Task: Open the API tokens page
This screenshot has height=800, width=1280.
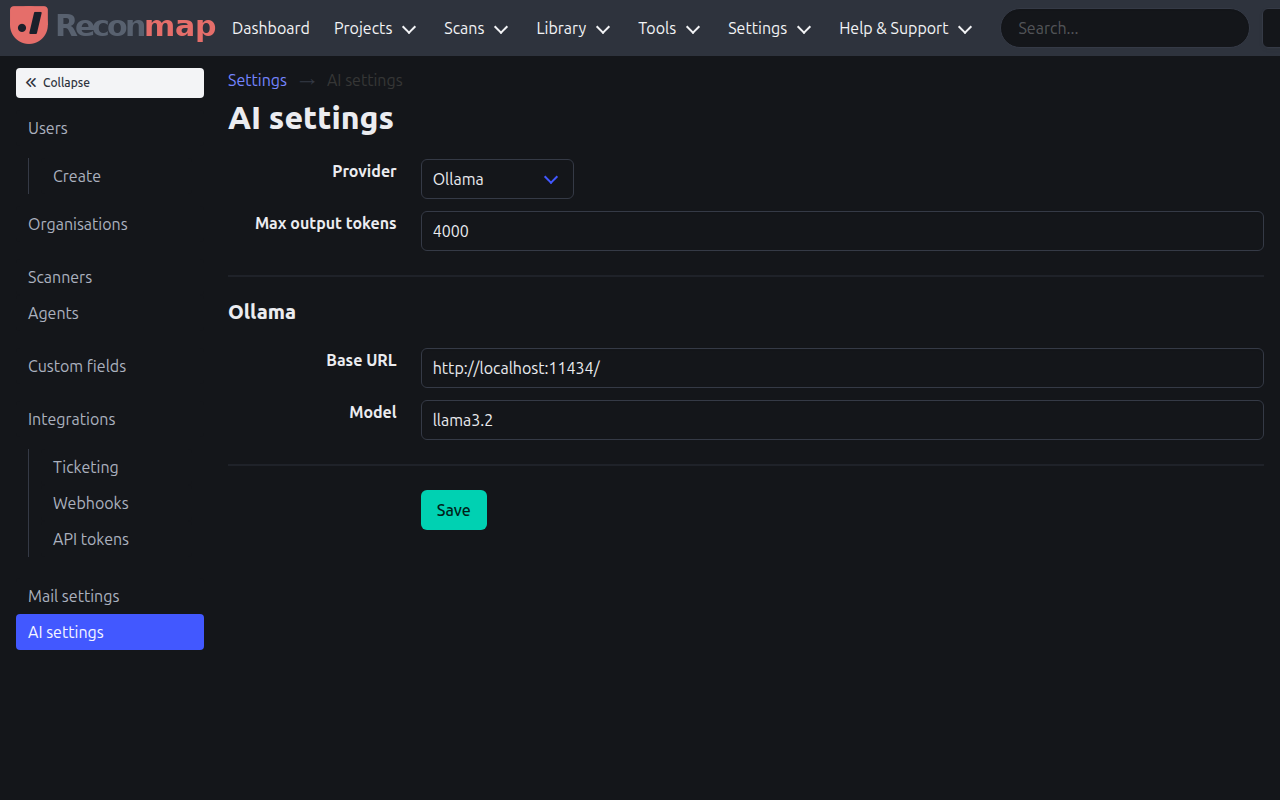Action: click(90, 539)
